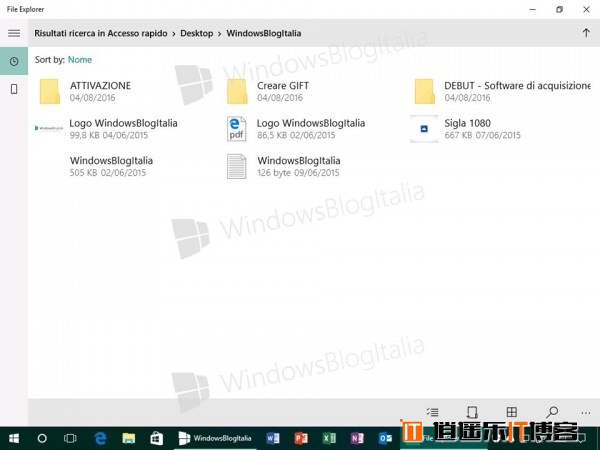Click WindowsBlogItalia breadcrumb segment
This screenshot has width=600, height=450.
[264, 33]
